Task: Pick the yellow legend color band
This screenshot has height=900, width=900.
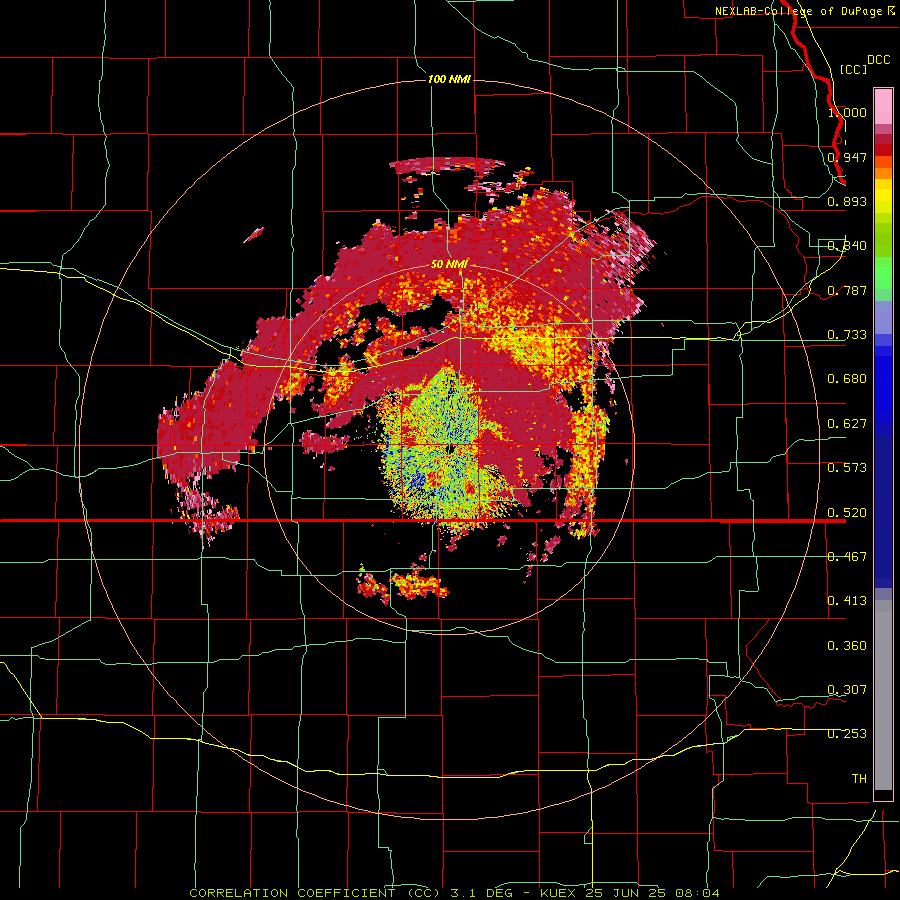Action: 883,196
